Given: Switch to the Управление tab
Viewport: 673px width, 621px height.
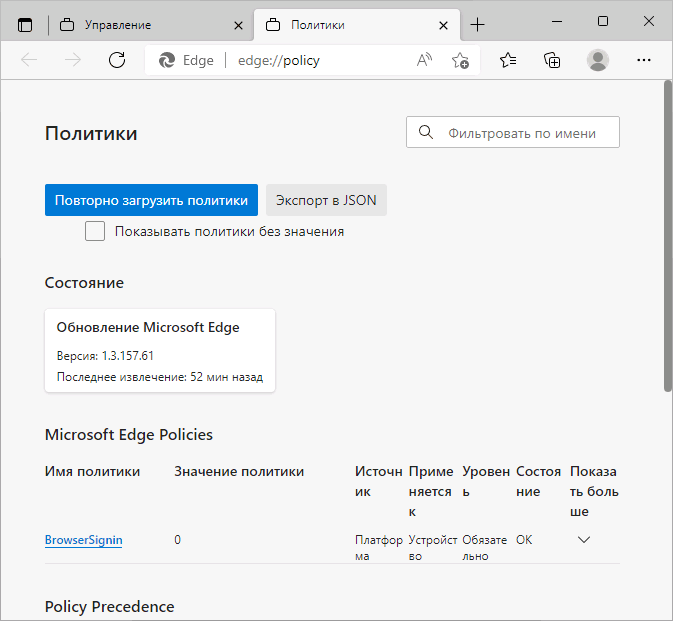Looking at the screenshot, I should tap(152, 25).
